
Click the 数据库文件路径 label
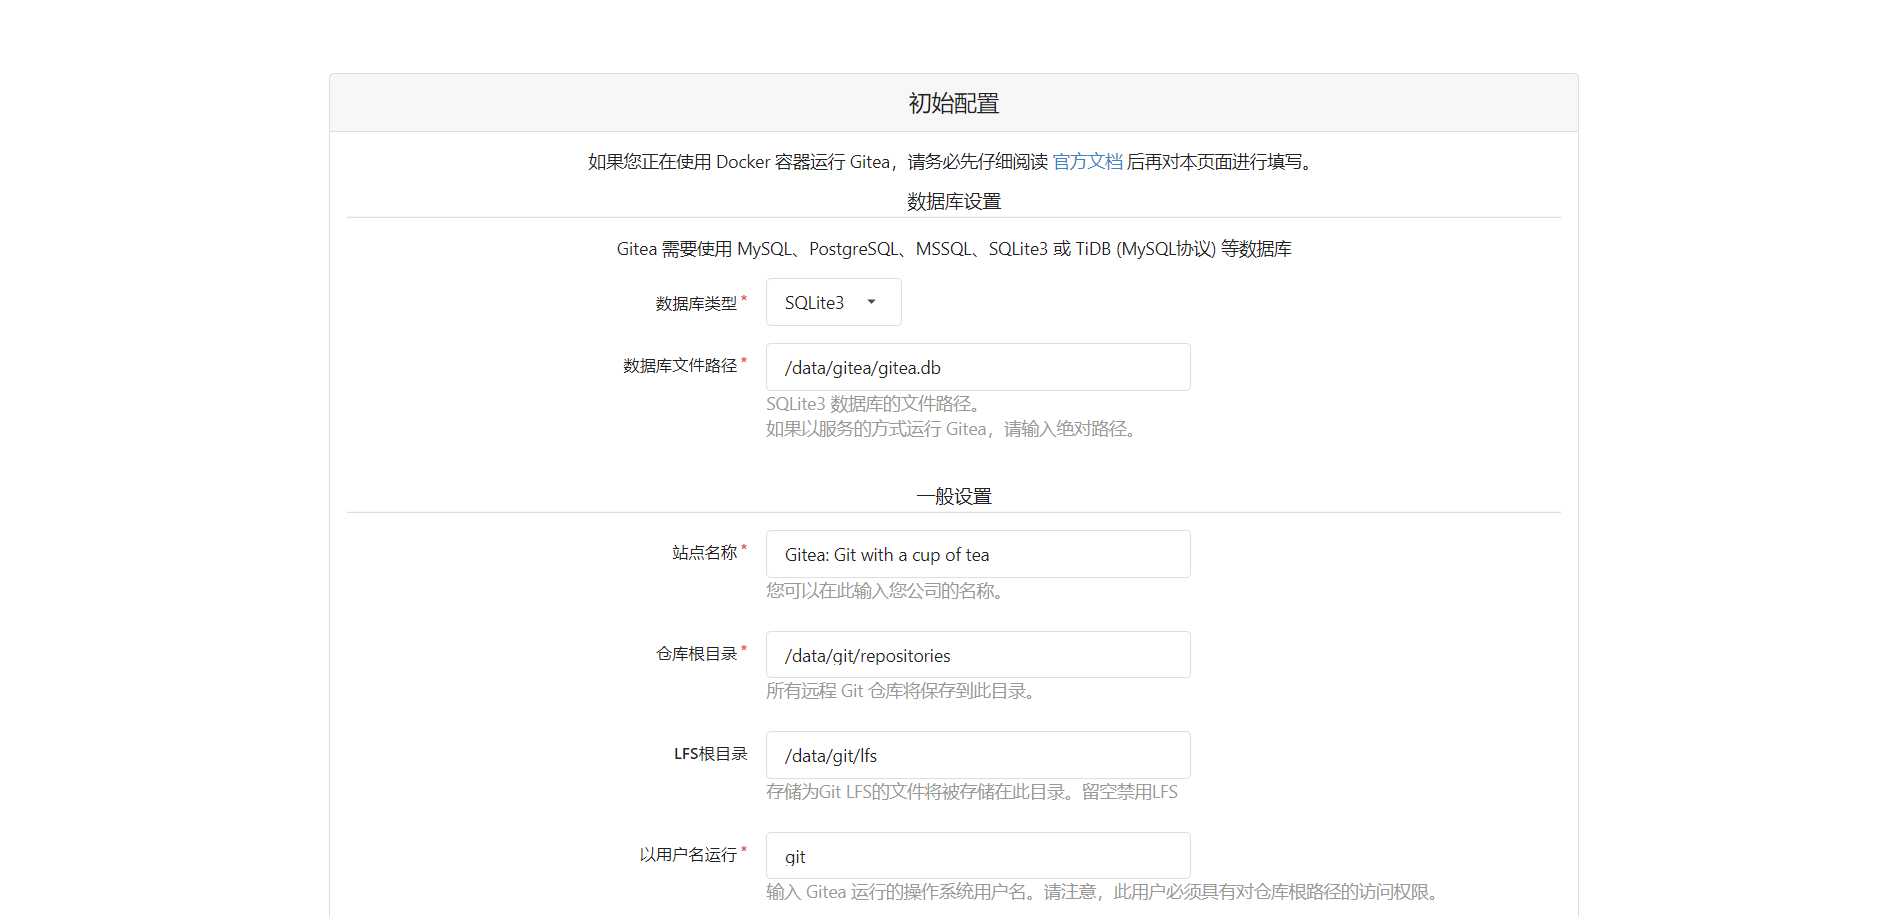(x=680, y=365)
